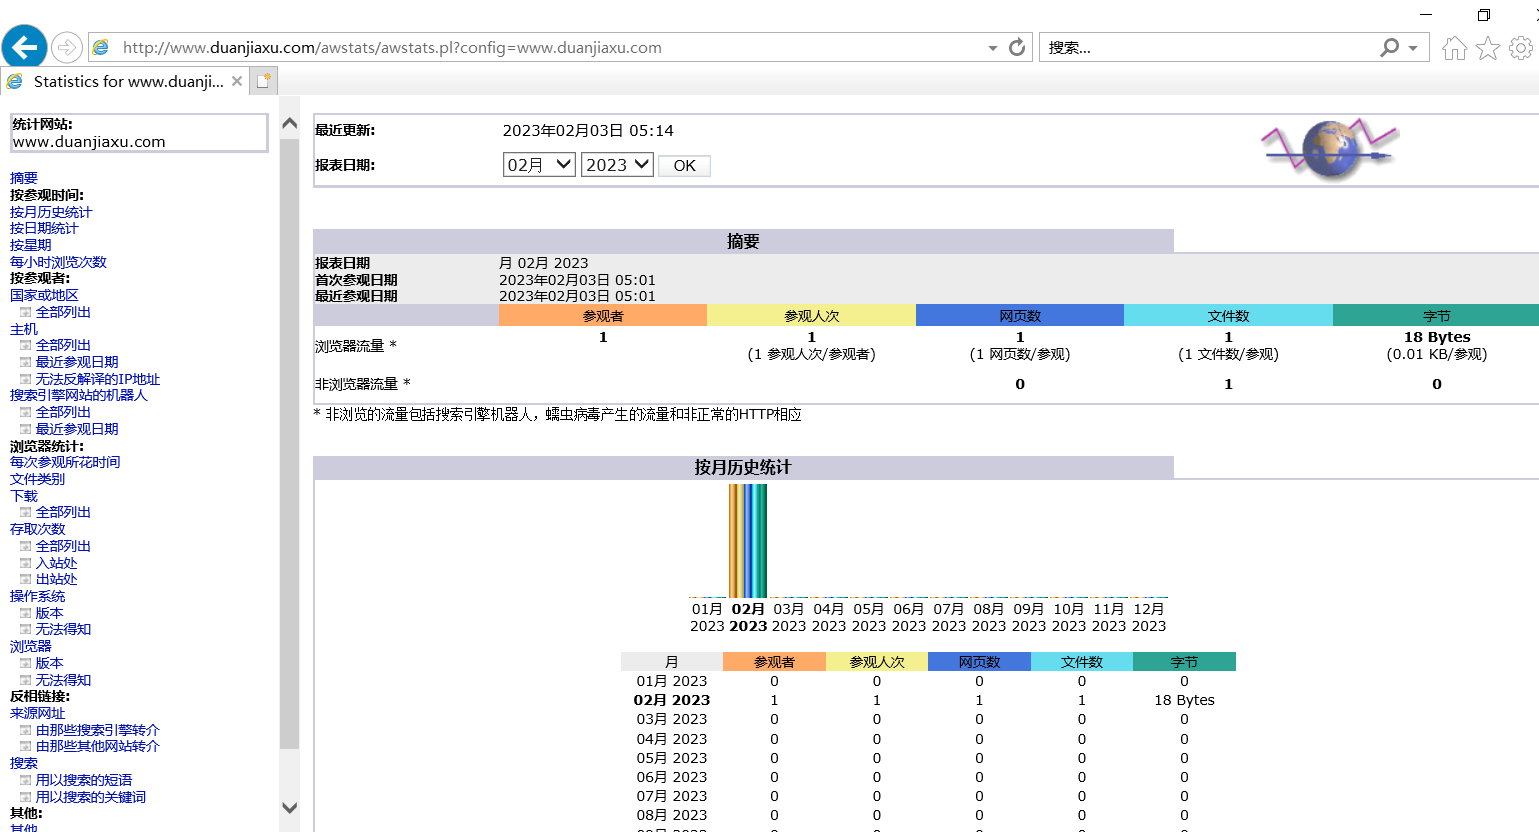Click the browser forward arrow button
Image resolution: width=1539 pixels, height=832 pixels.
pyautogui.click(x=66, y=47)
